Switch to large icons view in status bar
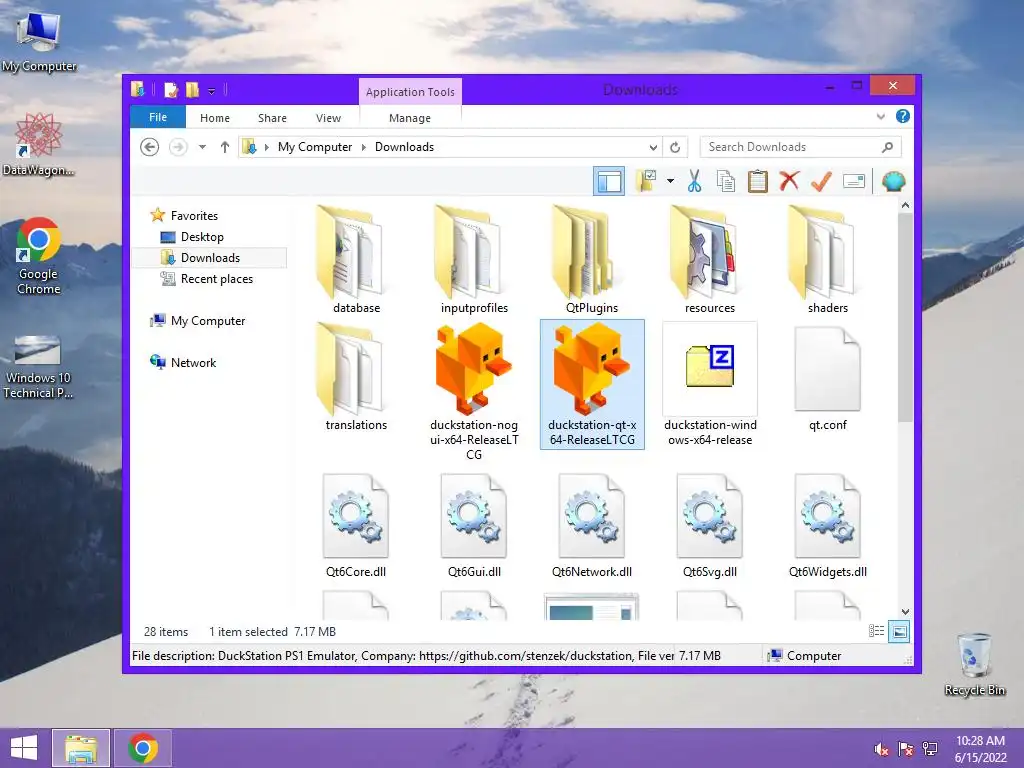 point(899,631)
